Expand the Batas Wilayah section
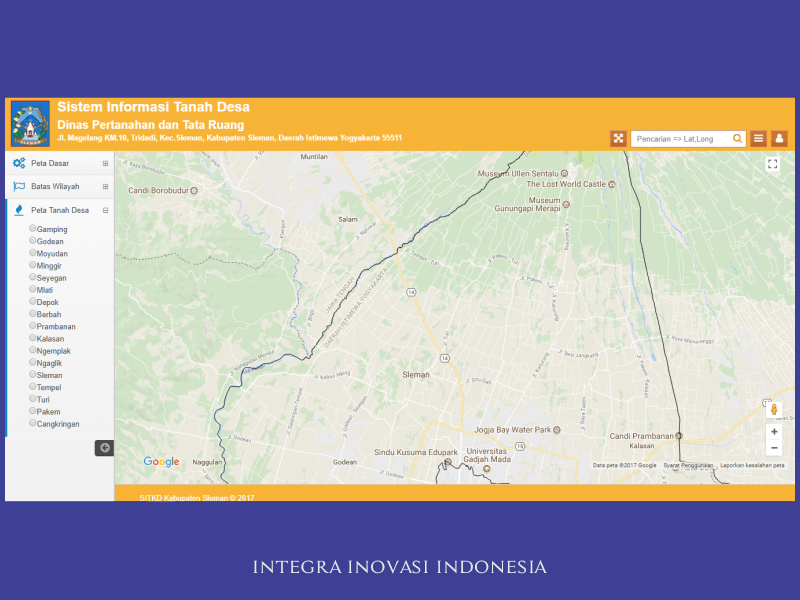800x600 pixels. (x=105, y=187)
